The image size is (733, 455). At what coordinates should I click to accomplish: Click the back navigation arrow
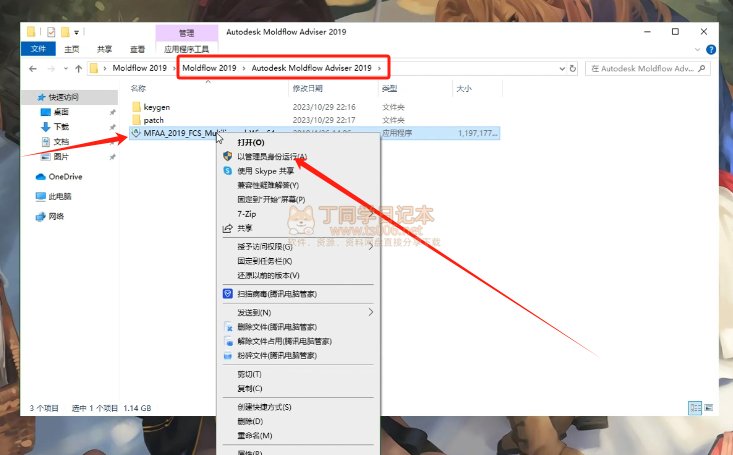tap(33, 69)
